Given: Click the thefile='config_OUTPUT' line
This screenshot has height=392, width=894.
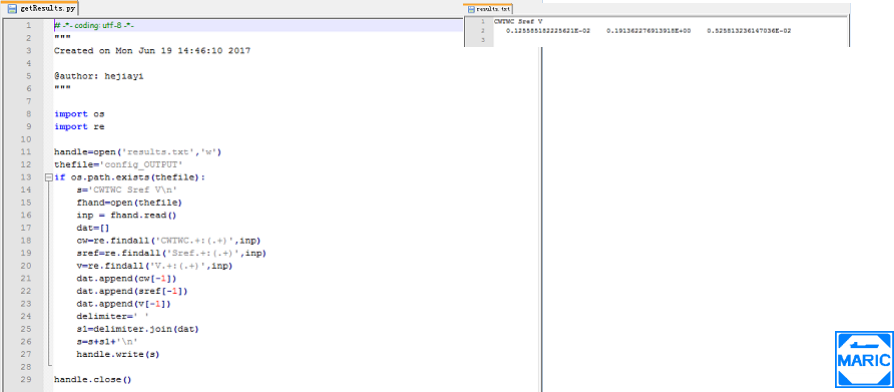Looking at the screenshot, I should (118, 164).
